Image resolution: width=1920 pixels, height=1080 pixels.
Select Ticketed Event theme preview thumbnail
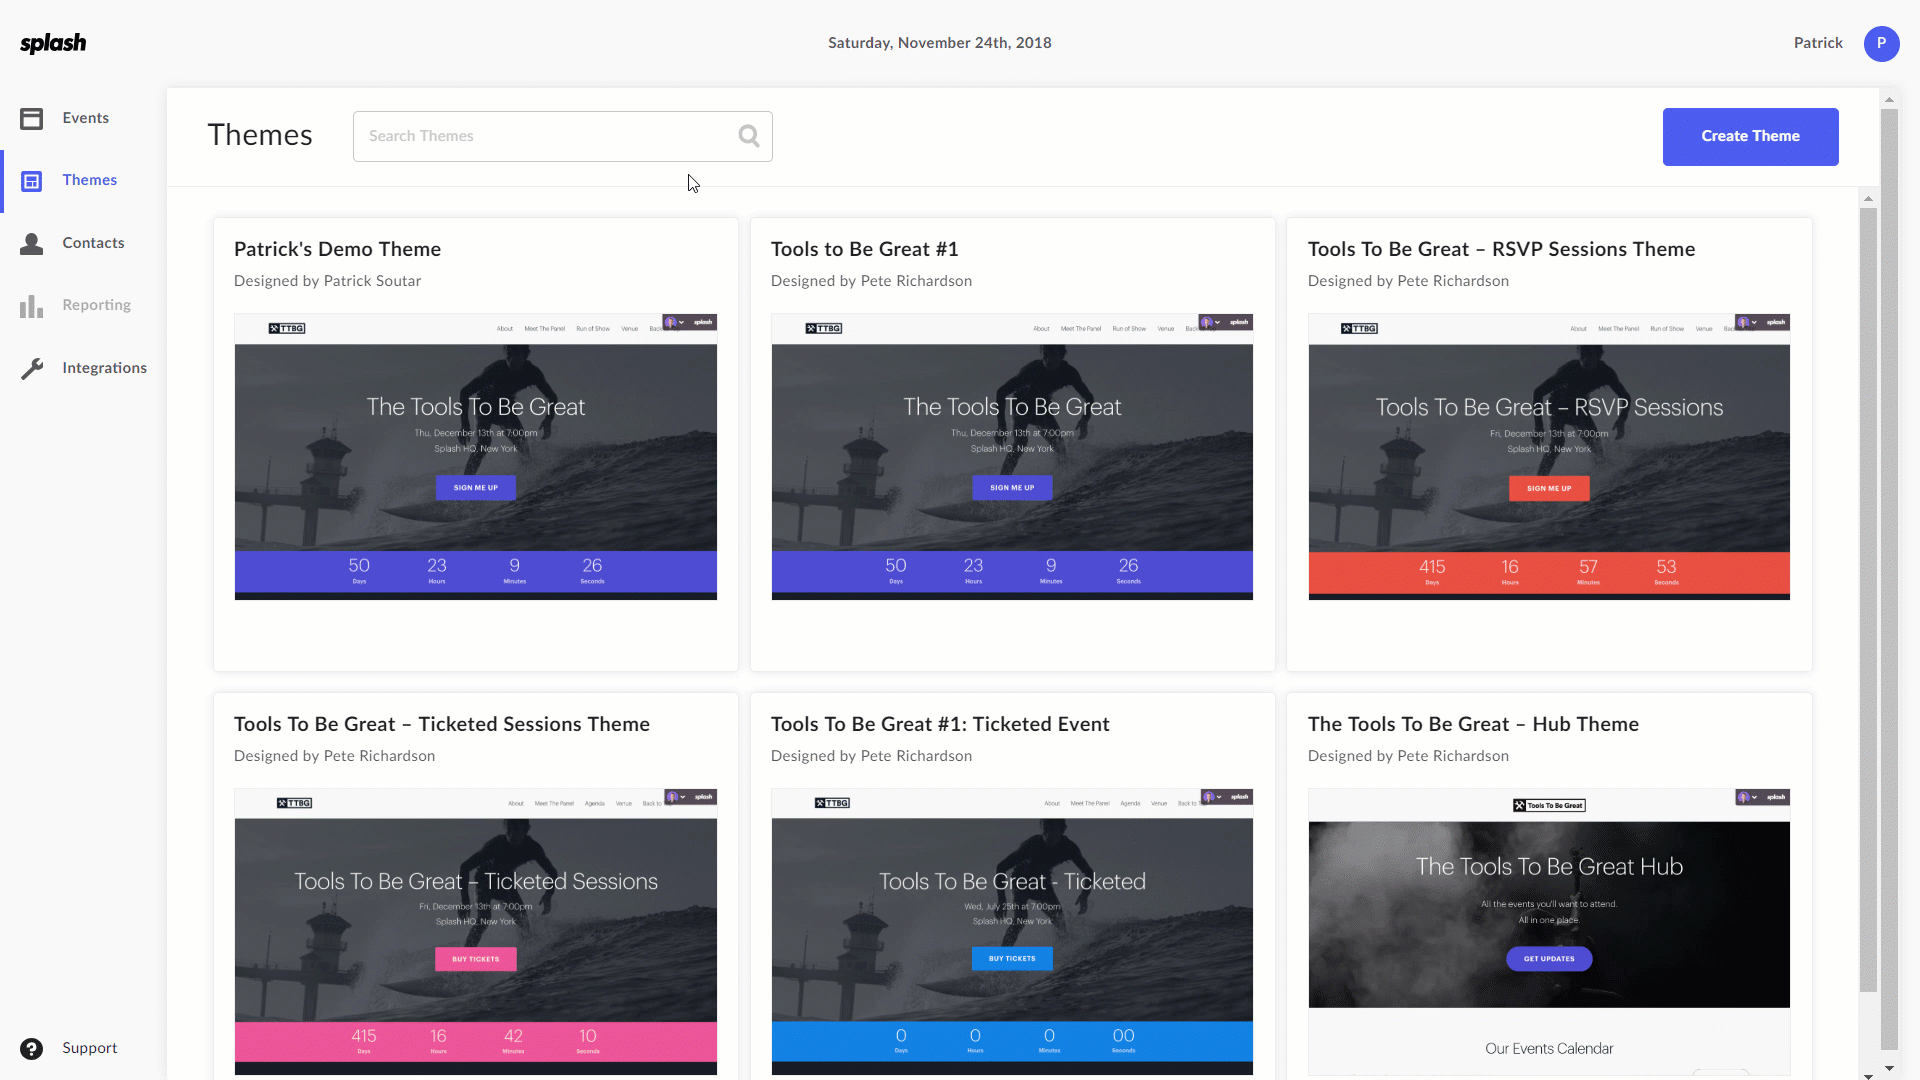click(1012, 932)
